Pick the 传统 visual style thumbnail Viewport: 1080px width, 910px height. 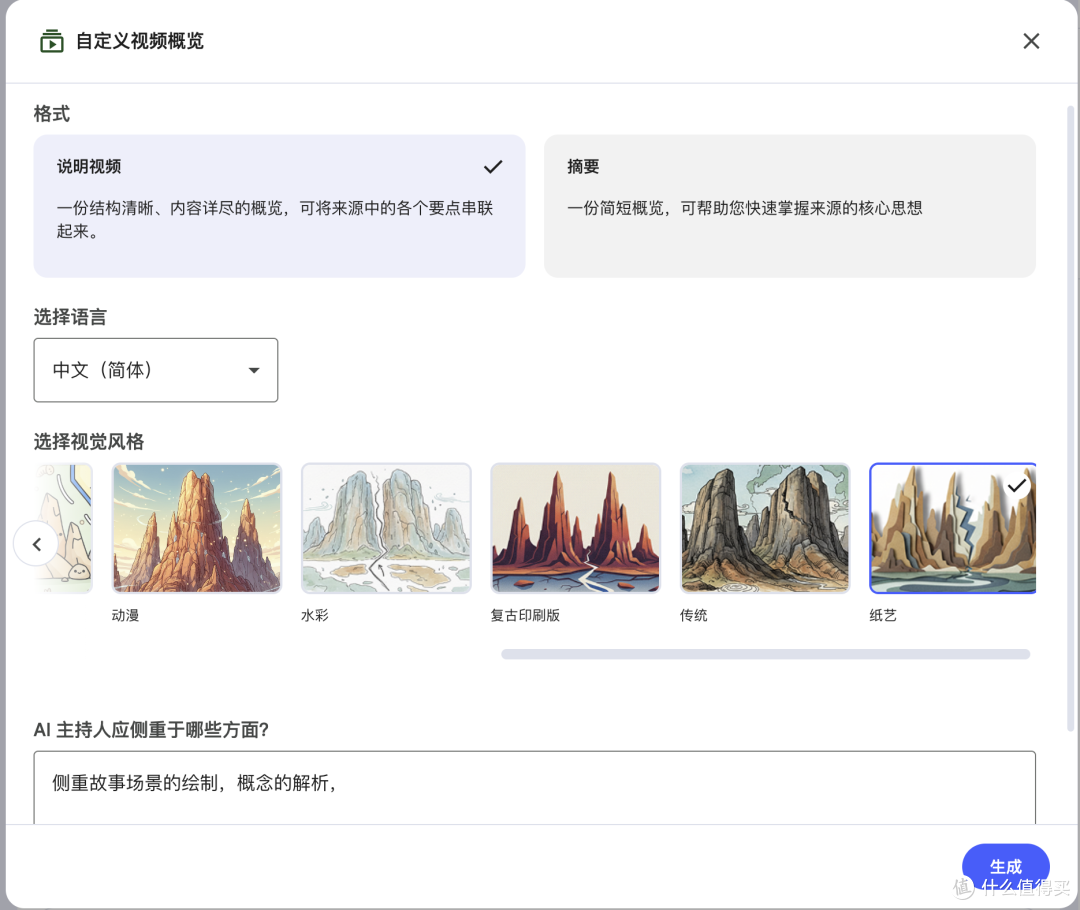(x=765, y=528)
